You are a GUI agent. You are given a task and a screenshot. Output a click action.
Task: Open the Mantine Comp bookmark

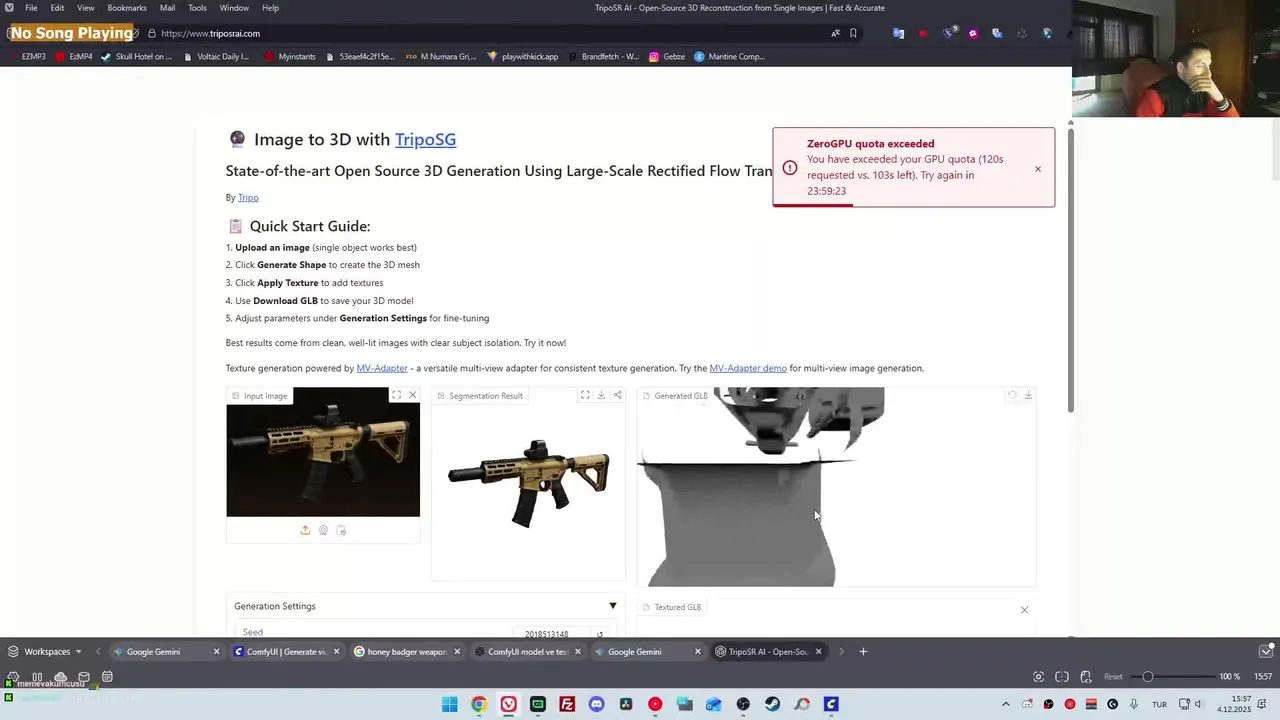730,57
